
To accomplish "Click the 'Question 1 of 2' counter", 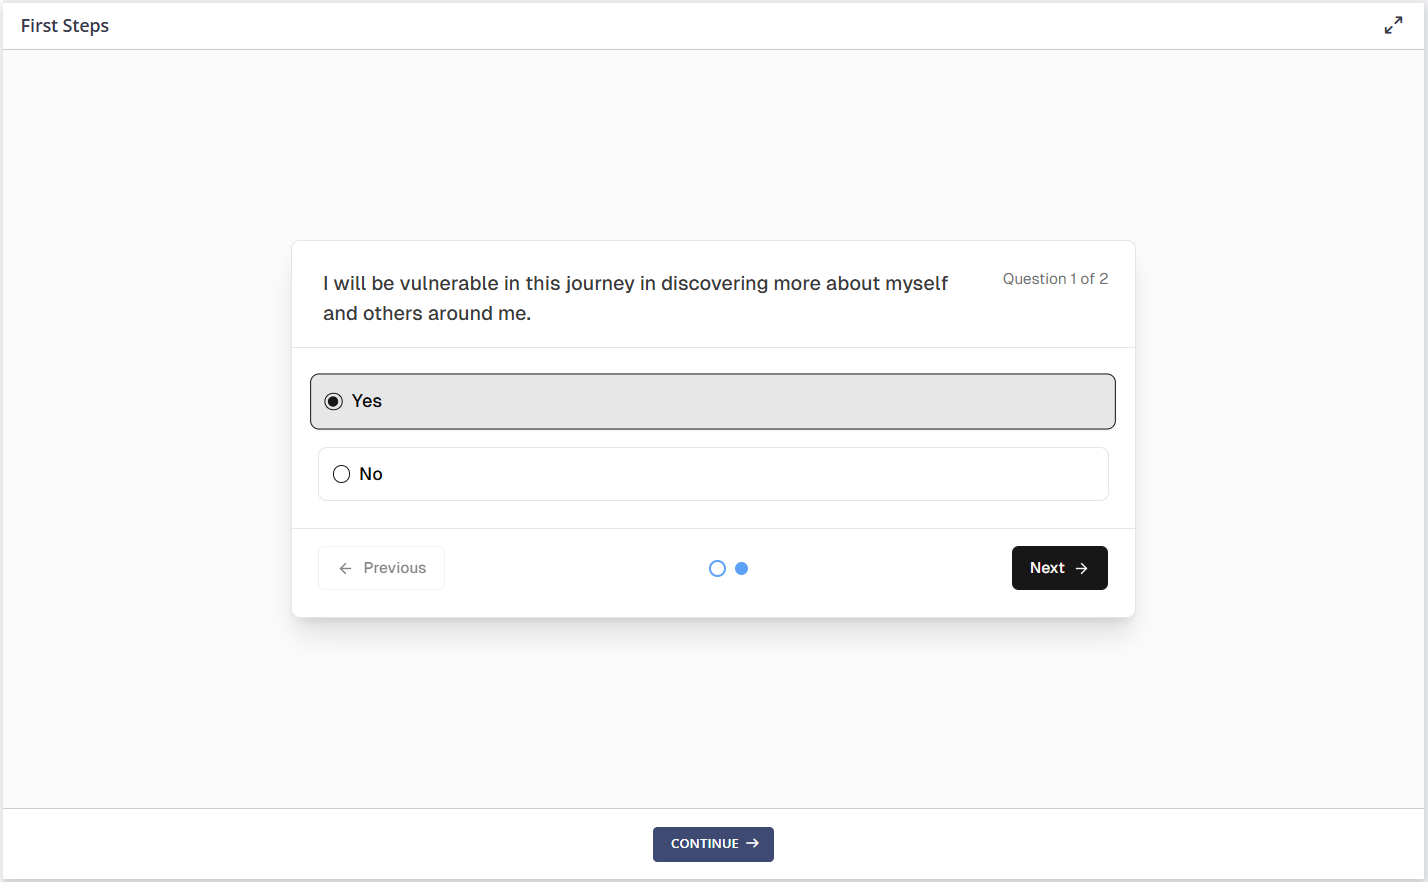I will click(x=1055, y=279).
